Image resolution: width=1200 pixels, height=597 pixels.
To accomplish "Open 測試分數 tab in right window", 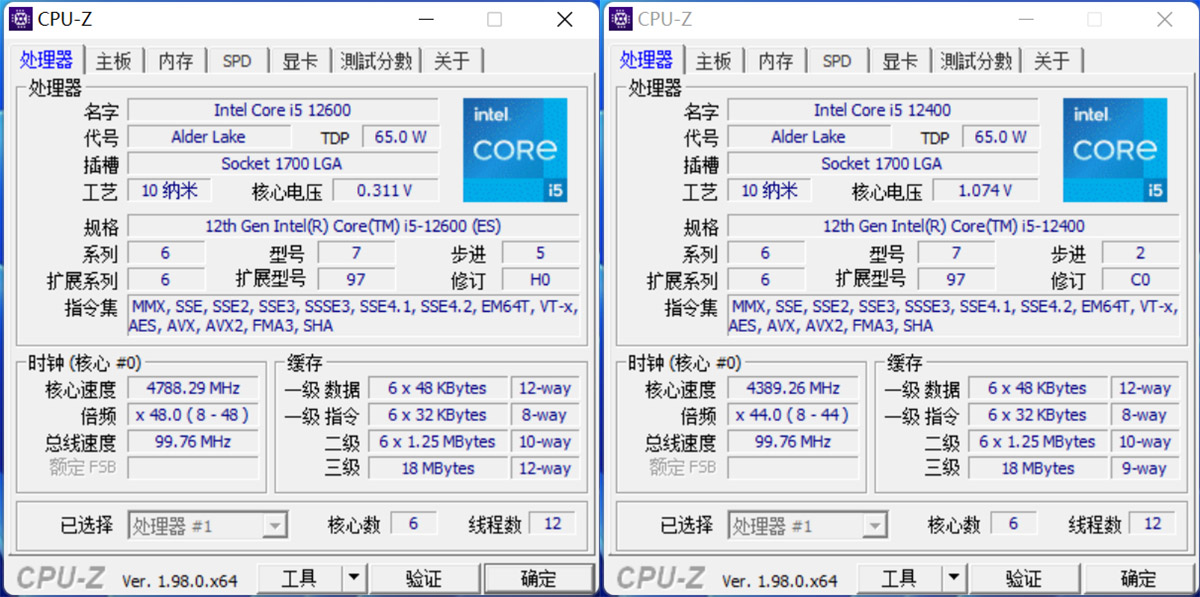I will [x=976, y=61].
